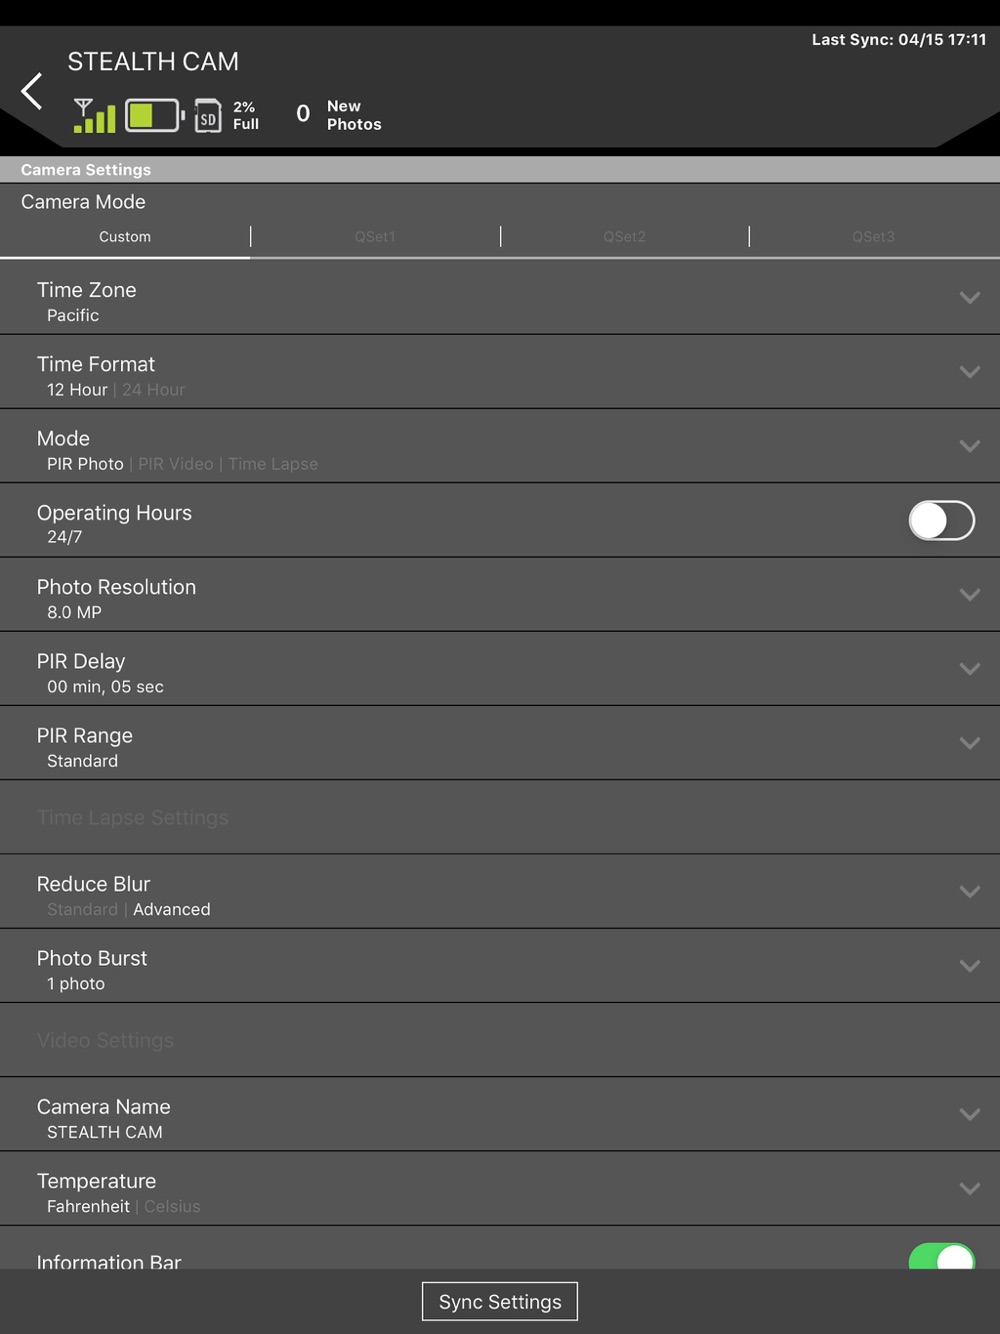Viewport: 1000px width, 1334px height.
Task: Tap the back arrow icon
Action: click(32, 91)
